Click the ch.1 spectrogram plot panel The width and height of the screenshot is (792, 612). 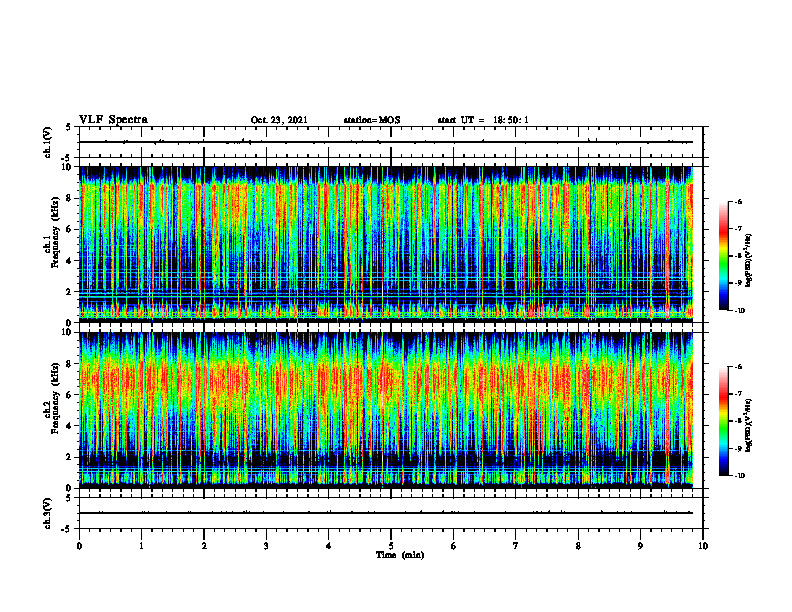pos(391,244)
